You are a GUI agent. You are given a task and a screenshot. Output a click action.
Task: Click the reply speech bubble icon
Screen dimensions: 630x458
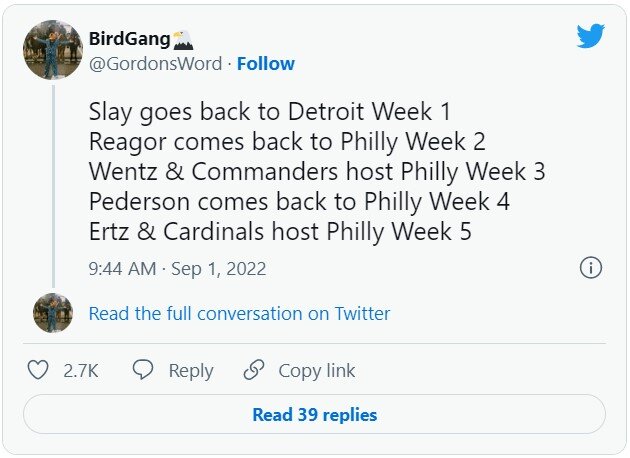tap(143, 370)
